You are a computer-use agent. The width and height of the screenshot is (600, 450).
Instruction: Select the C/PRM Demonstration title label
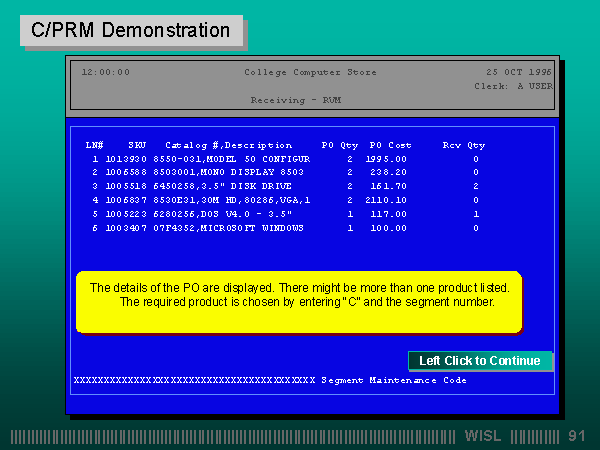(x=131, y=30)
